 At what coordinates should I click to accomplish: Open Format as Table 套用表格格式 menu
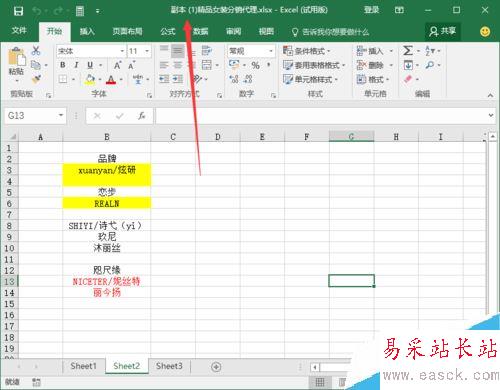(x=314, y=65)
